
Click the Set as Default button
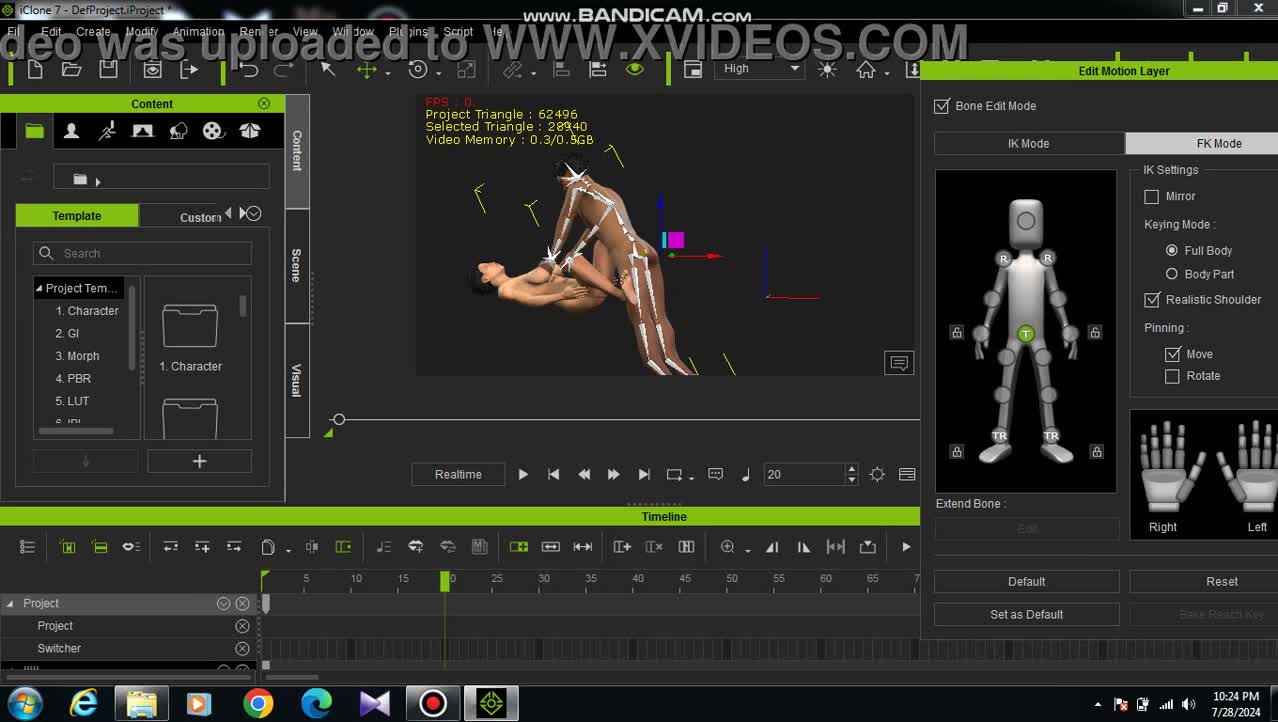click(1026, 614)
